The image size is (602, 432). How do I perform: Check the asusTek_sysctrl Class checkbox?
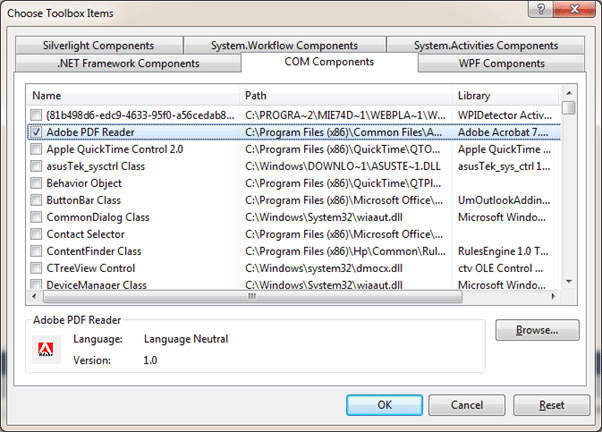tap(36, 166)
